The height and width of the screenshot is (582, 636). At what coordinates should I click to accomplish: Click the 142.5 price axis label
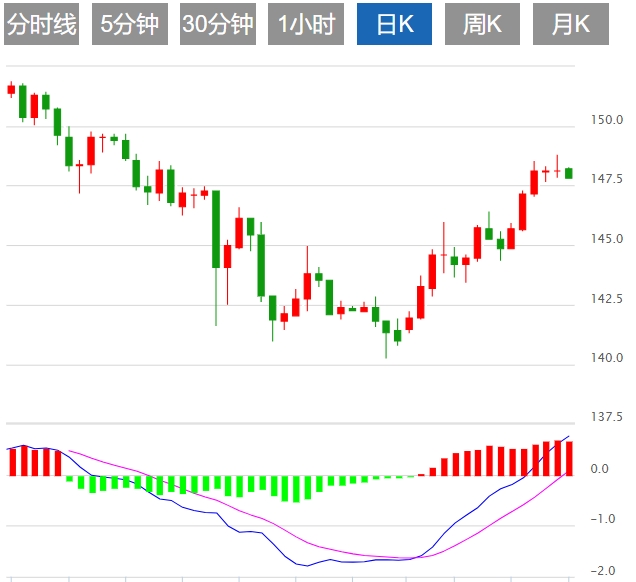(x=607, y=298)
